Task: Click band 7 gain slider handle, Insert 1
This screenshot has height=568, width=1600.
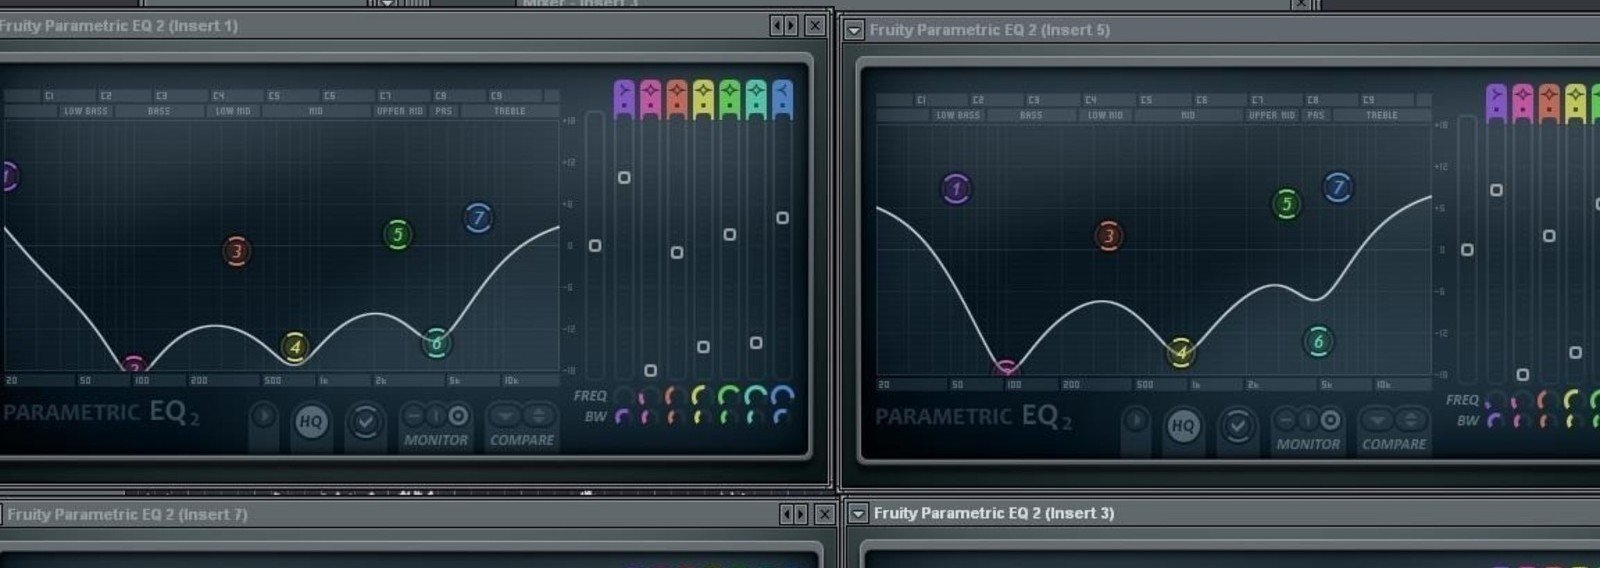Action: 782,217
